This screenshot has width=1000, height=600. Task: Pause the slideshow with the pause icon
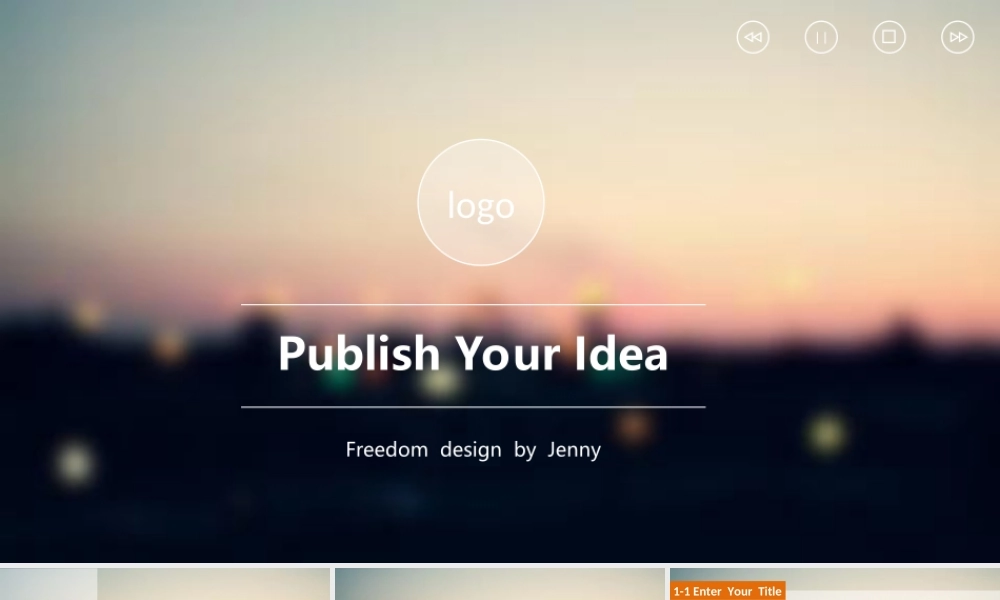coord(821,37)
